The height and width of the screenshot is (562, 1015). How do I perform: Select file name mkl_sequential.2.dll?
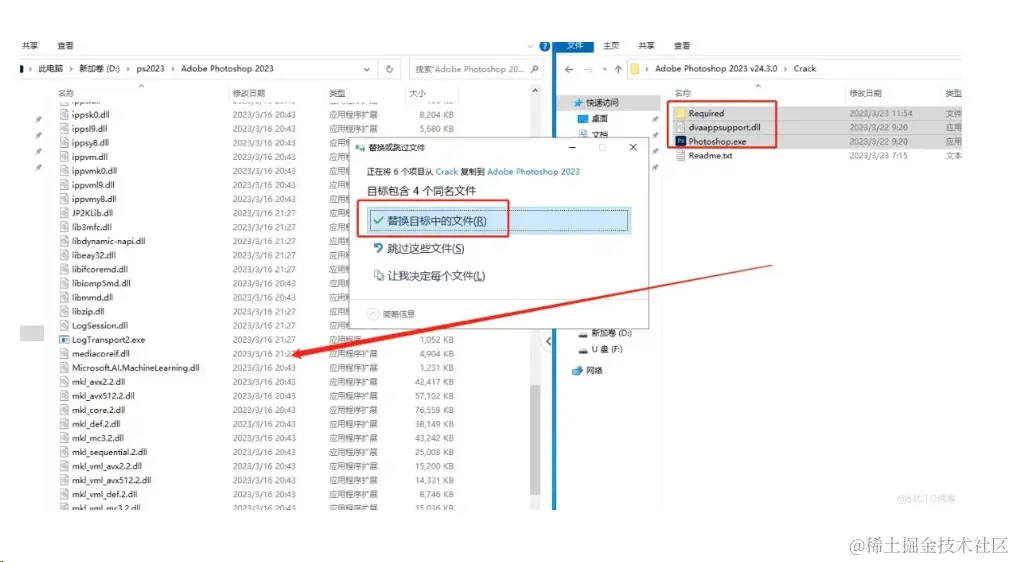point(109,452)
